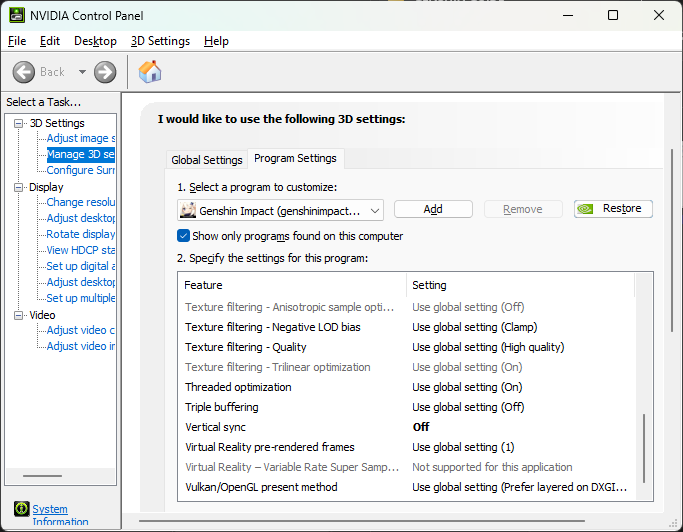Click the main panel horizontal scrollbar
The height and width of the screenshot is (532, 683).
point(362,520)
